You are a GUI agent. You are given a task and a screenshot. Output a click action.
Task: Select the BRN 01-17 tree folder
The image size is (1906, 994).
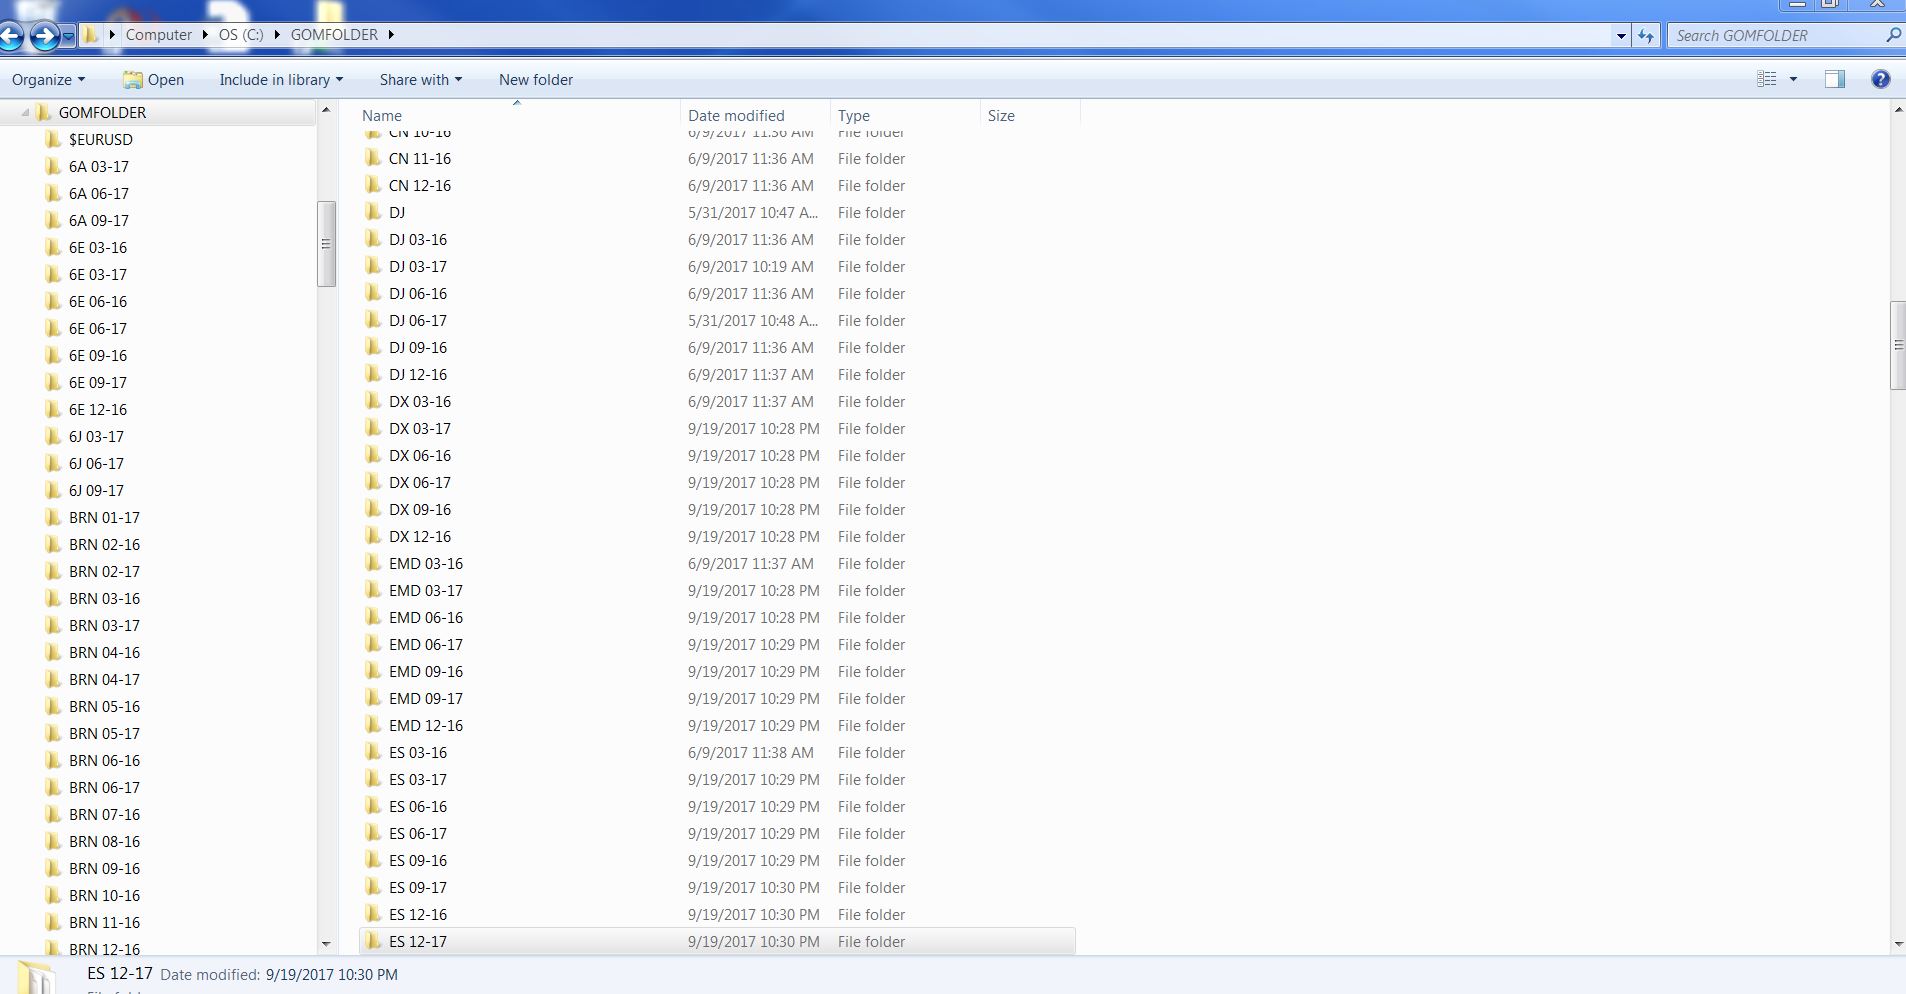tap(104, 518)
